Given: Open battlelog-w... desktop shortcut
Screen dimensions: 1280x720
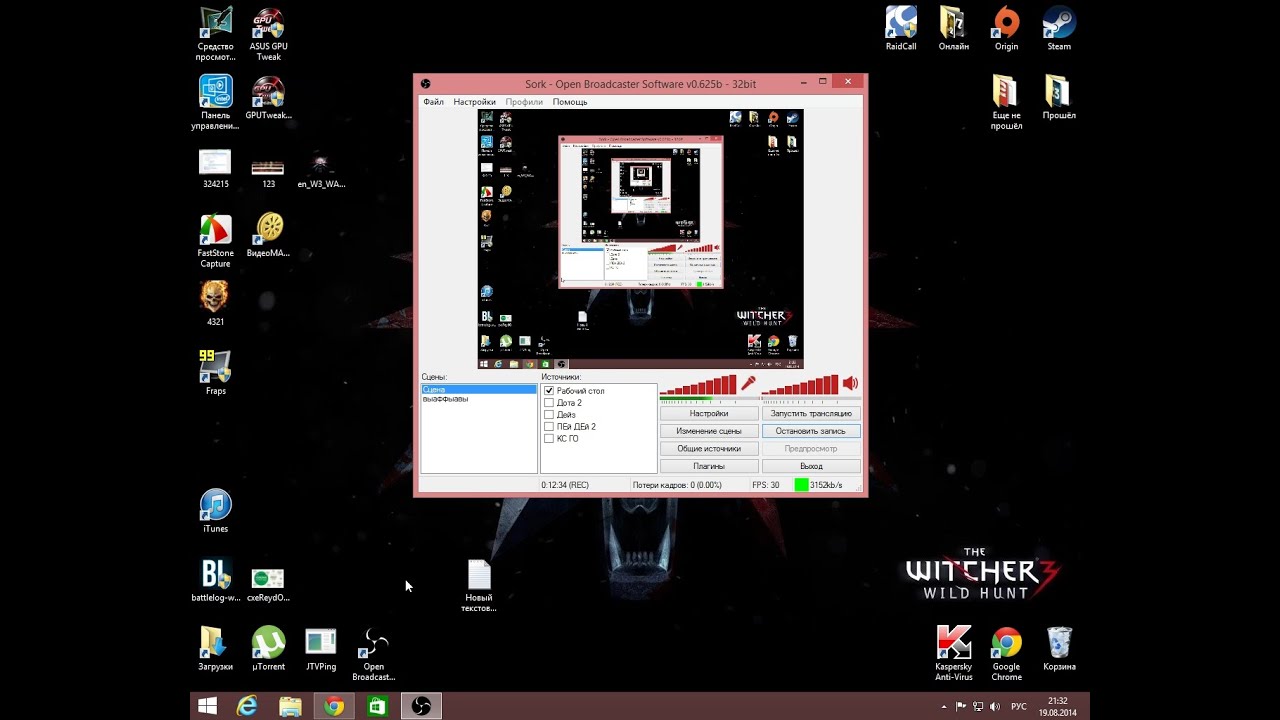Looking at the screenshot, I should coord(215,580).
